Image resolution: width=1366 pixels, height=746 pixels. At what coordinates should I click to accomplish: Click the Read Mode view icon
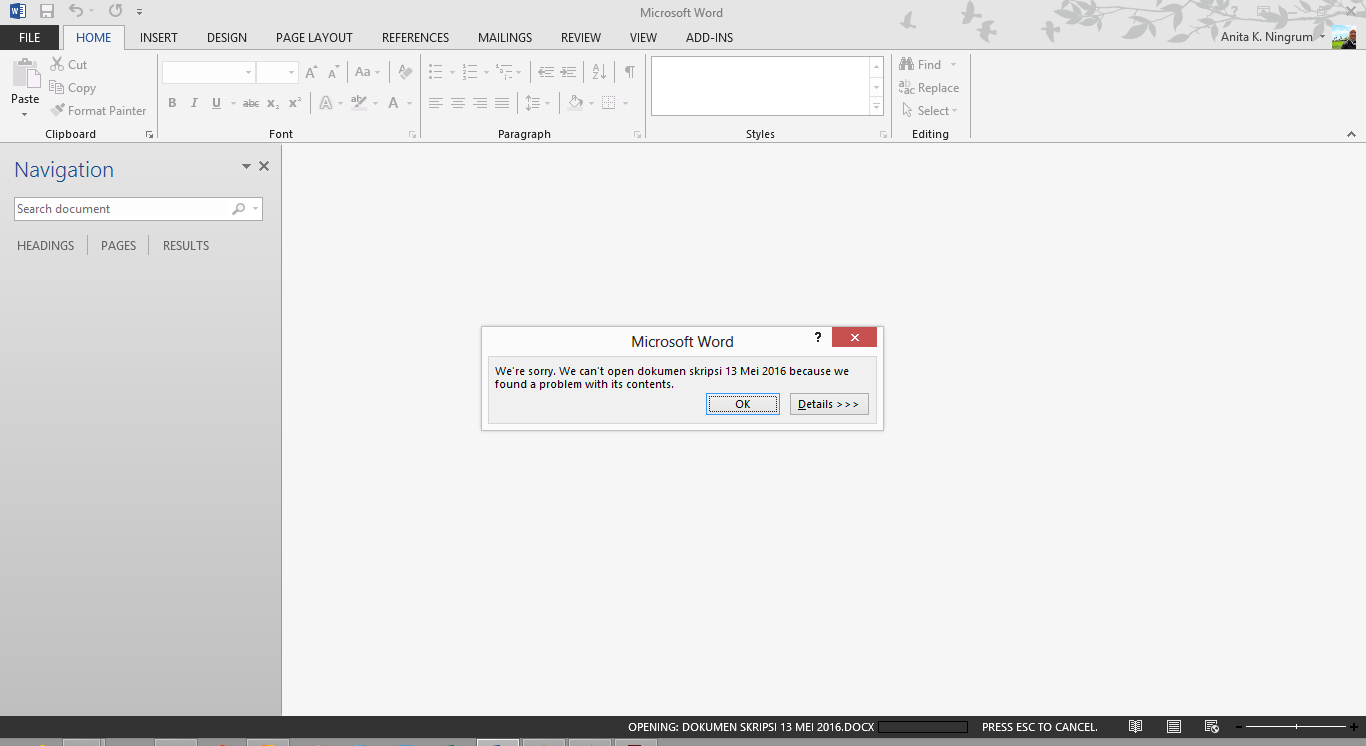tap(1136, 727)
